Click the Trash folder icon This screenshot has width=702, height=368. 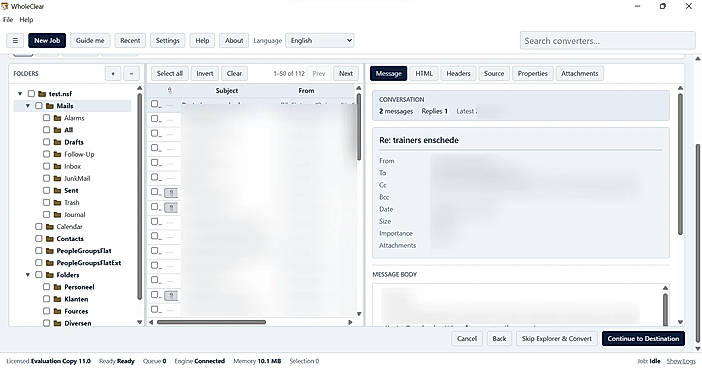[57, 202]
